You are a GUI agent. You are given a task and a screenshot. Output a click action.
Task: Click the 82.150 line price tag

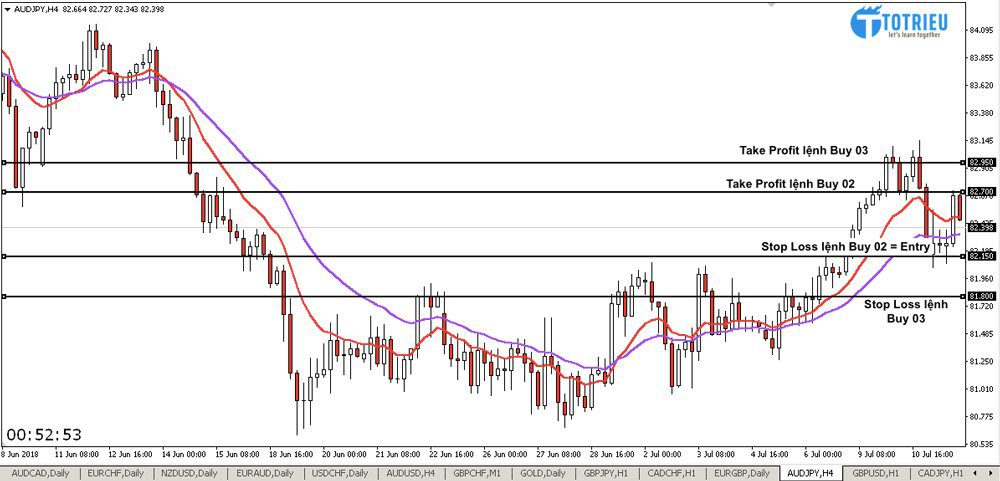point(980,256)
